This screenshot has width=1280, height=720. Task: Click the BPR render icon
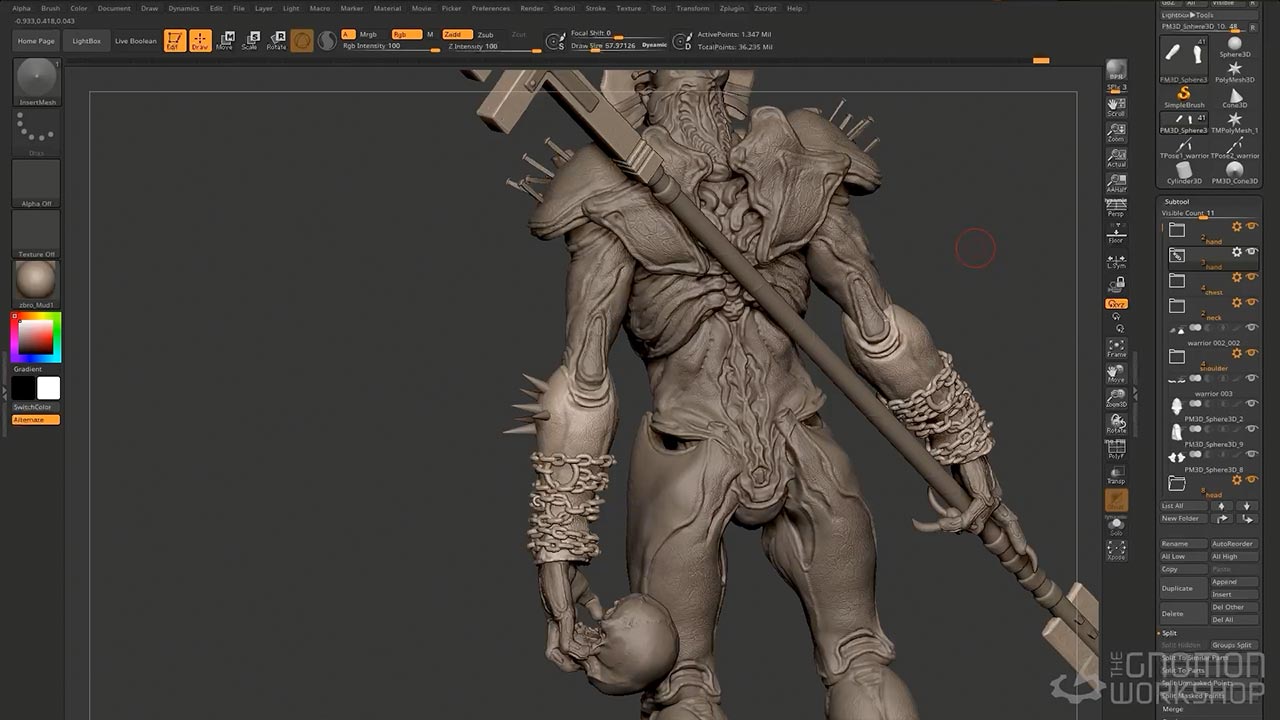[x=1116, y=70]
